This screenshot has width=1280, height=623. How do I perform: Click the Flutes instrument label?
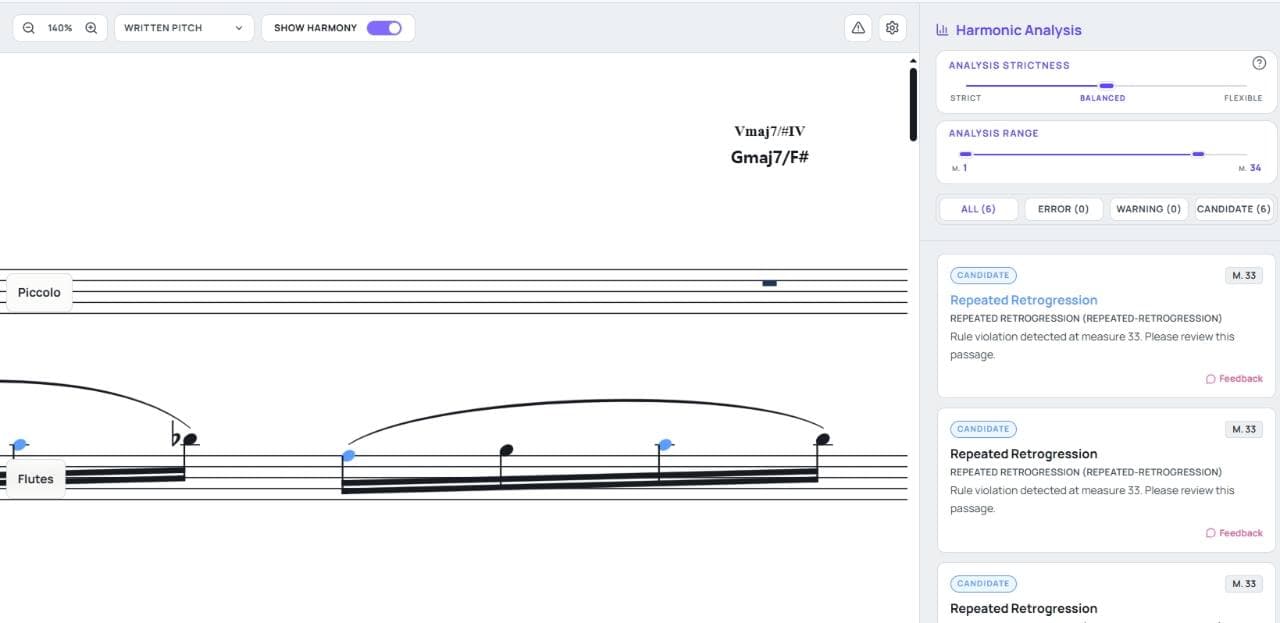(36, 479)
